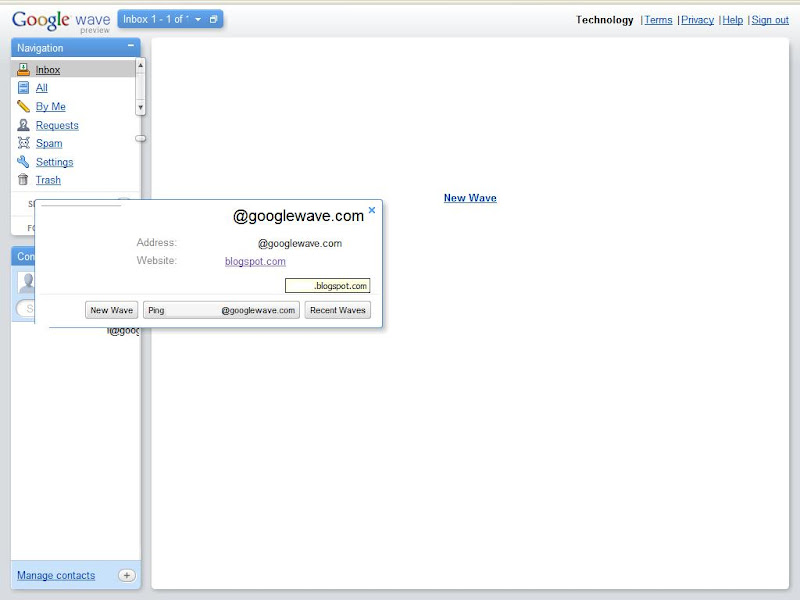Screen dimensions: 800x600
Task: Pop out the Inbox panel window icon
Action: point(213,19)
